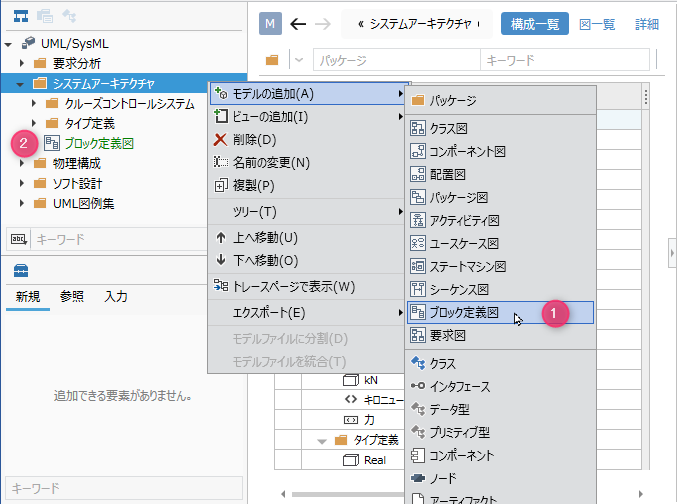This screenshot has width=677, height=504.
Task: Select the ブロック定義図 tree item
Action: coord(99,143)
